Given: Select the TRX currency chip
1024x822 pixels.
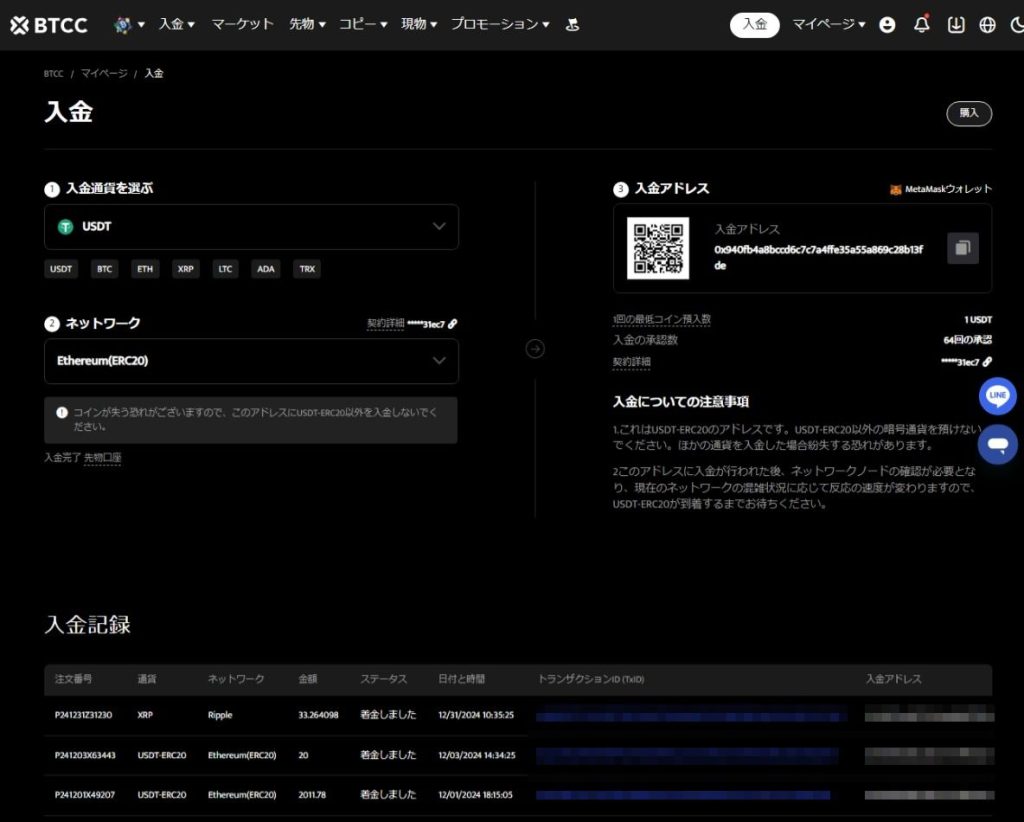Looking at the screenshot, I should [306, 268].
